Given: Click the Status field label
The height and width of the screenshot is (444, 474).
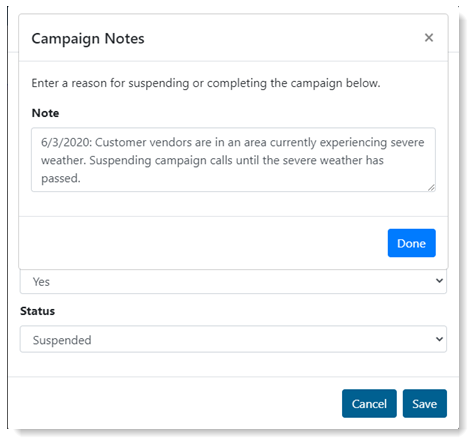Looking at the screenshot, I should [37, 311].
